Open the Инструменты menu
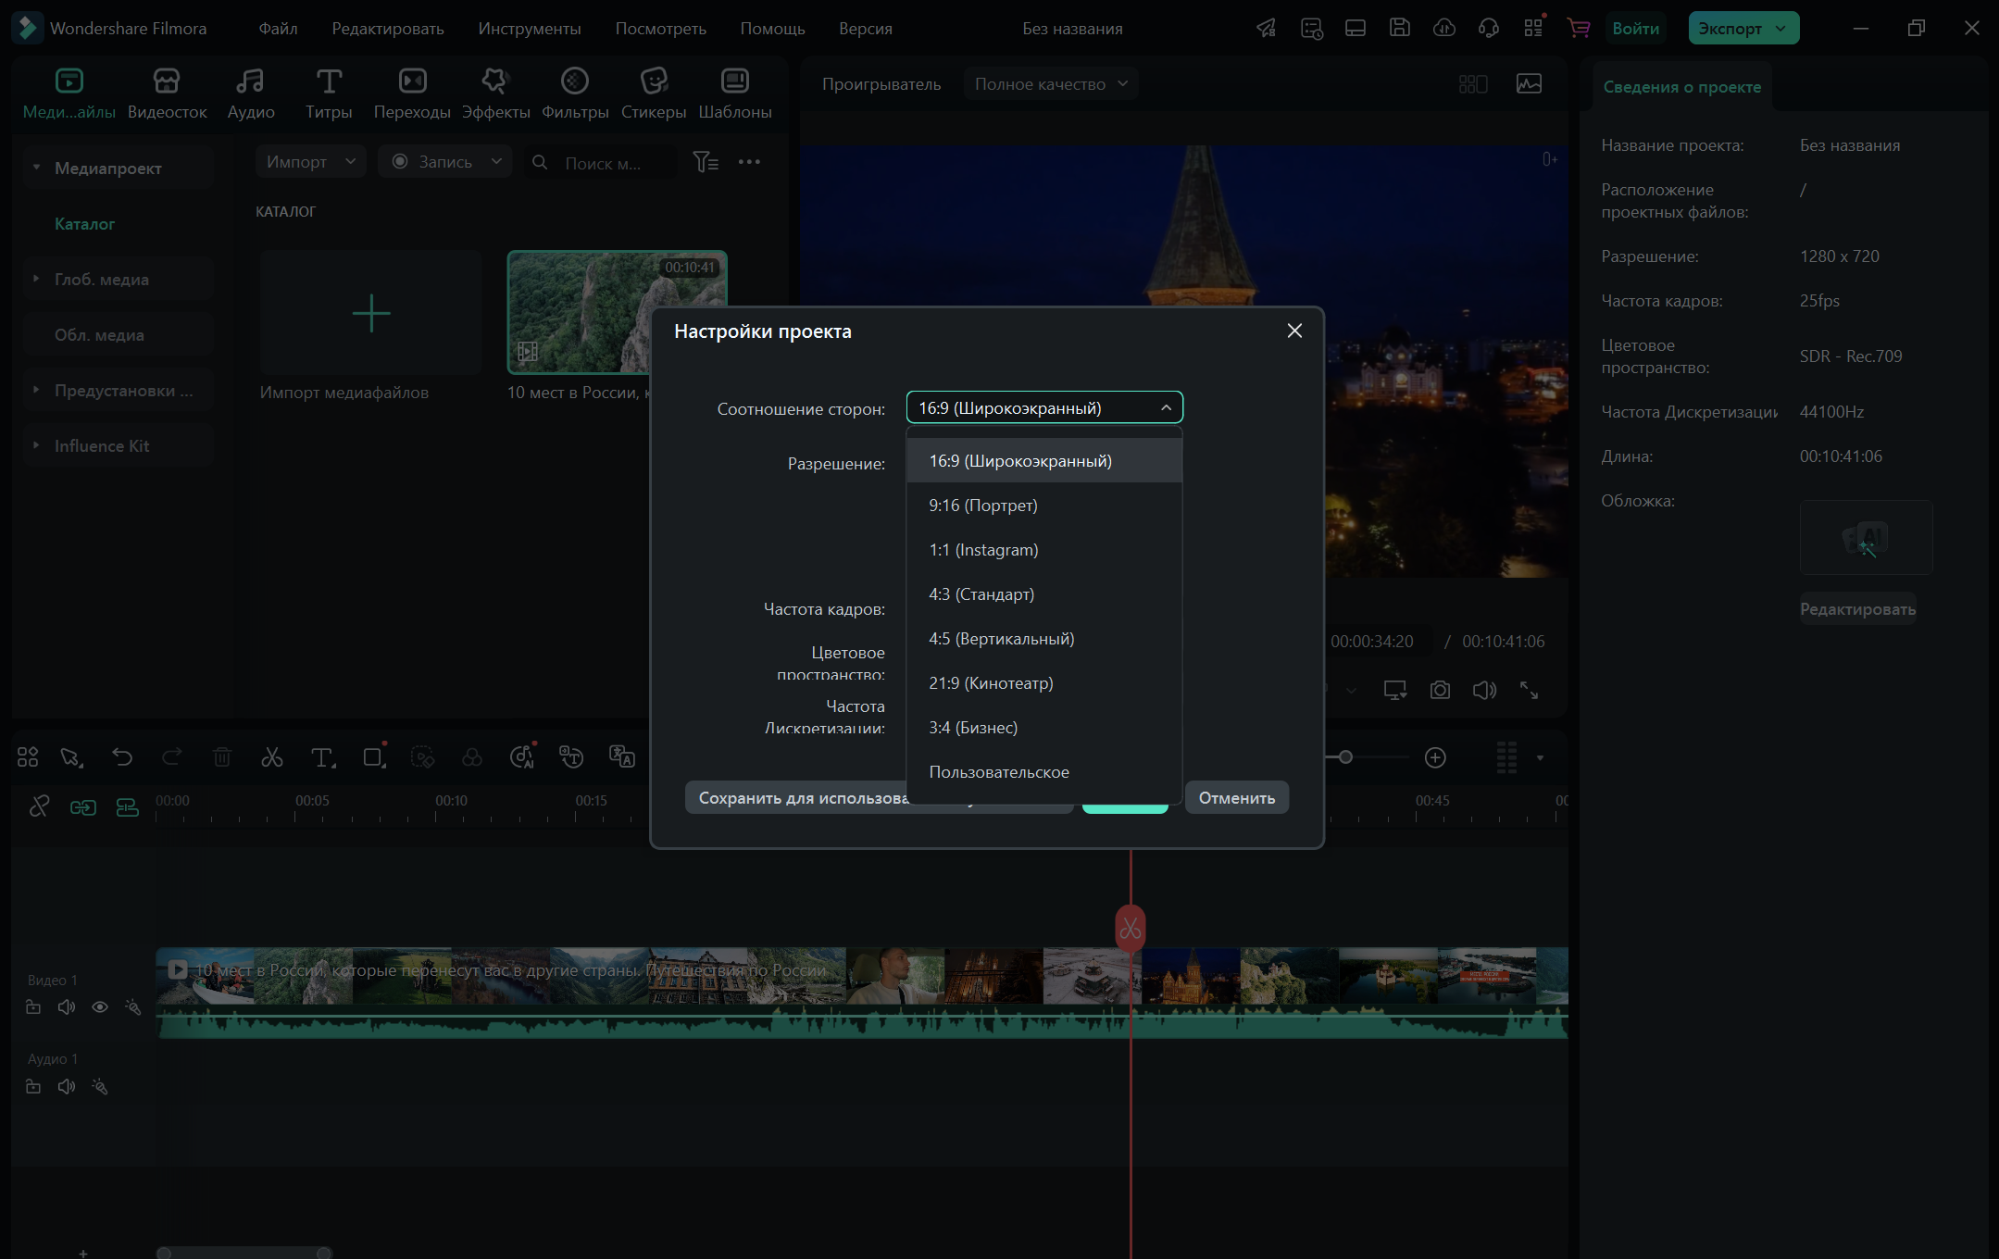This screenshot has height=1260, width=1999. 529,28
